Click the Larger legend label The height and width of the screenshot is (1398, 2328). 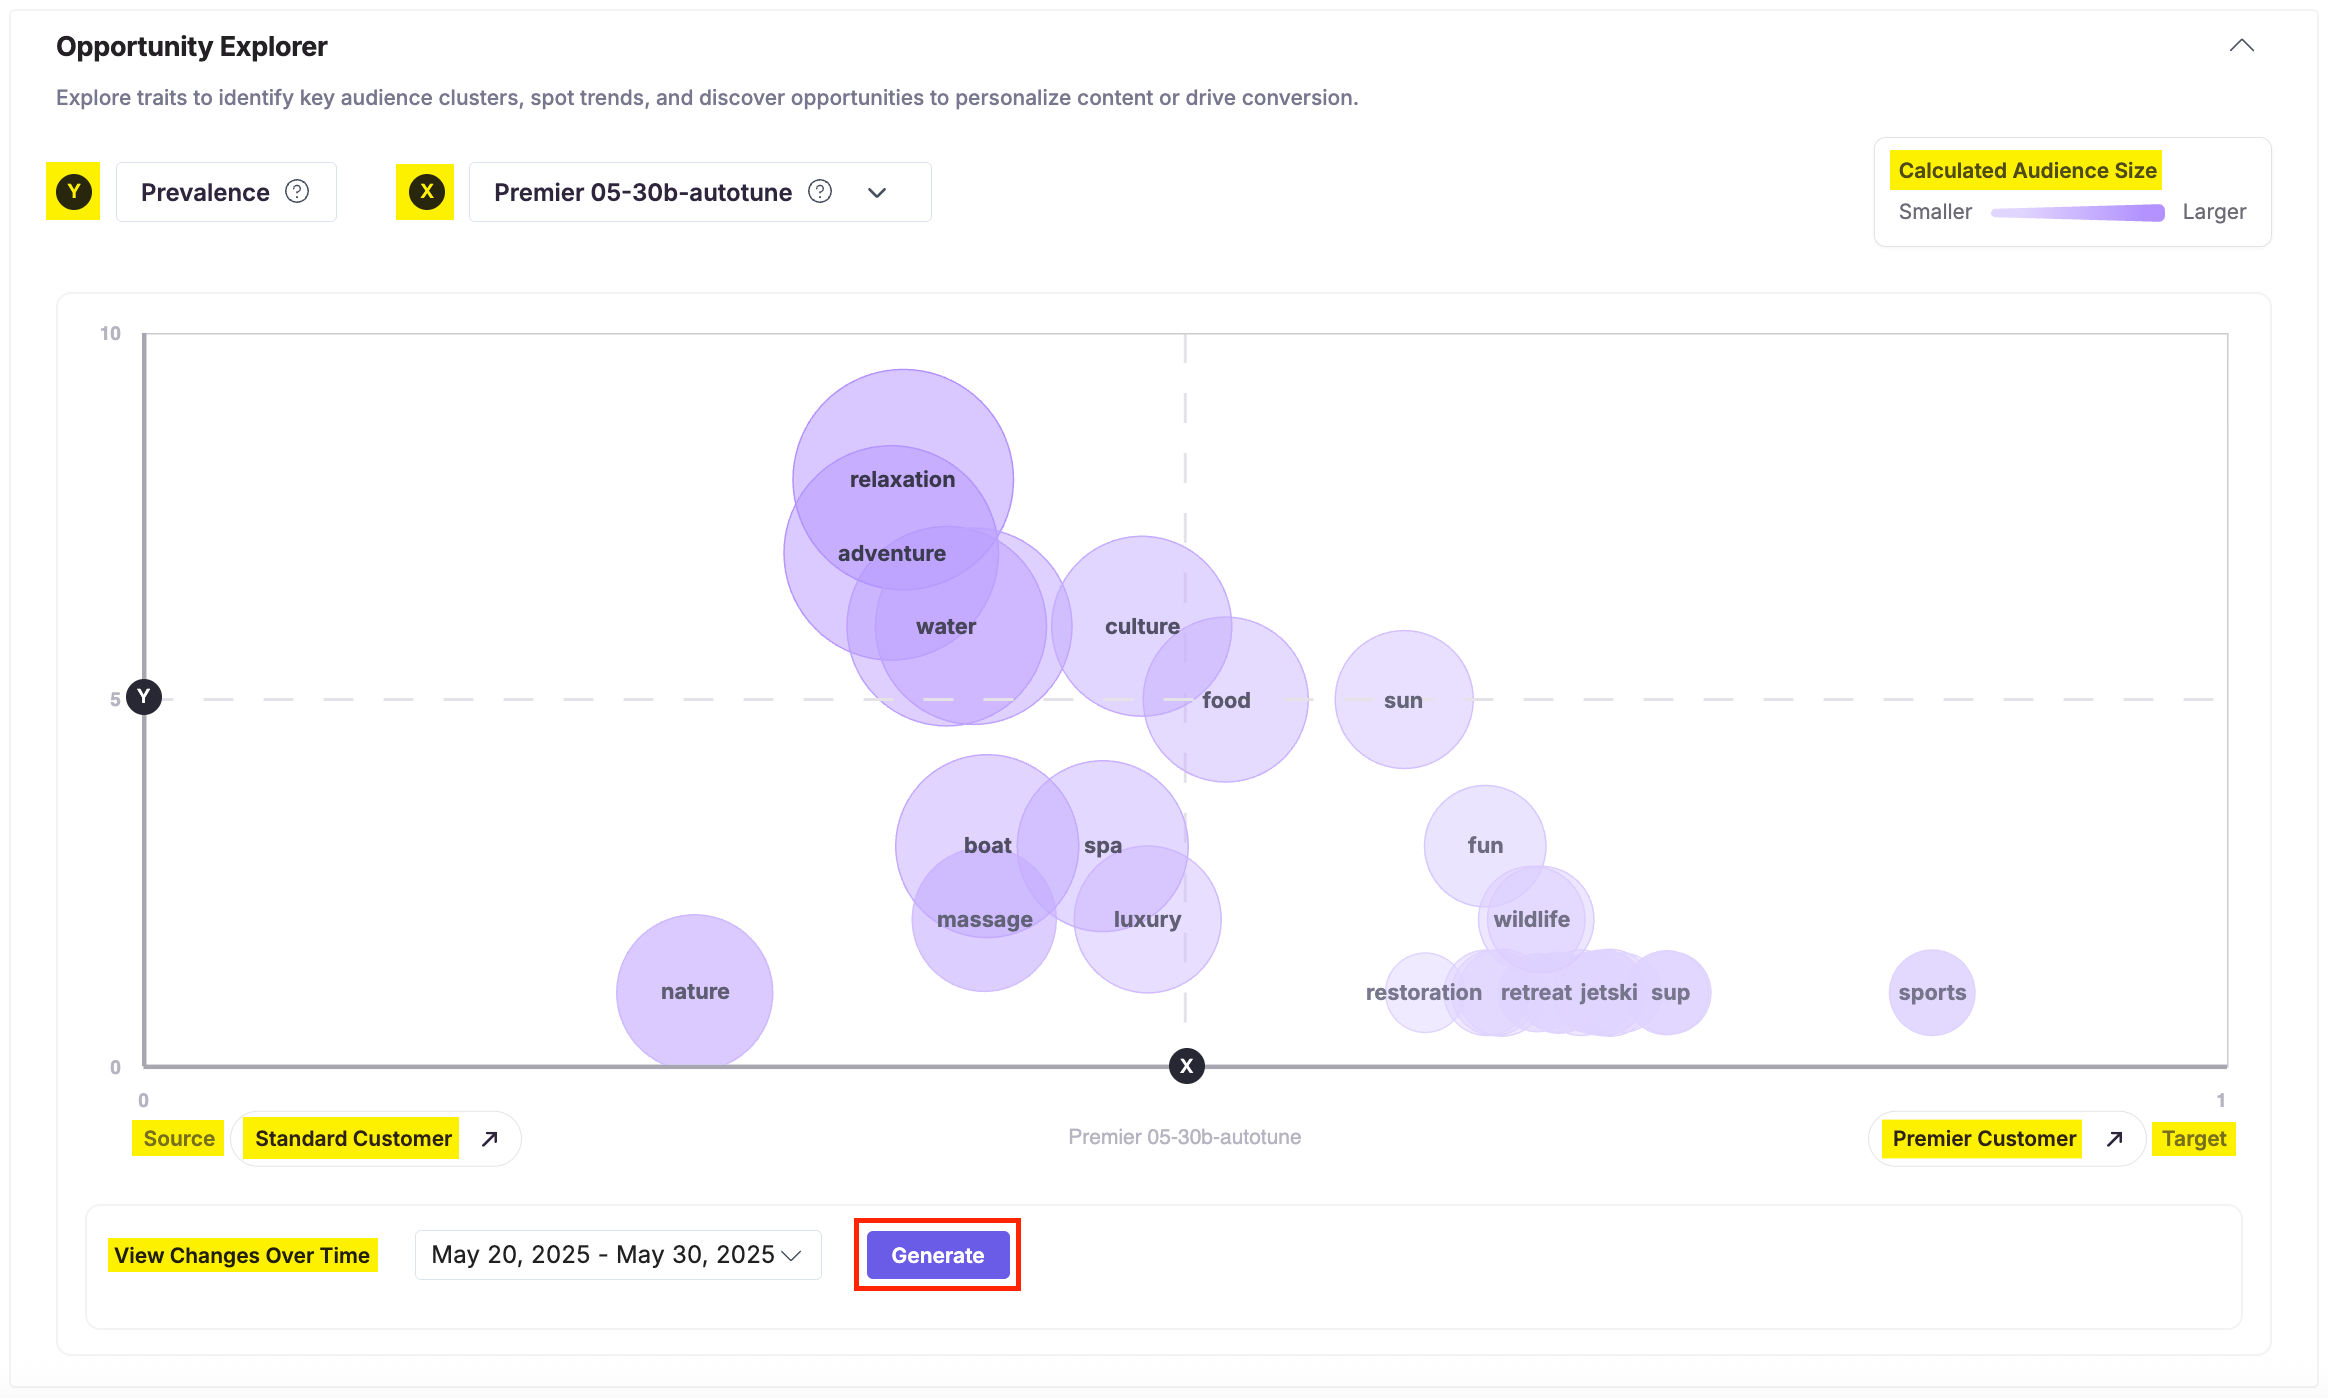point(2214,212)
